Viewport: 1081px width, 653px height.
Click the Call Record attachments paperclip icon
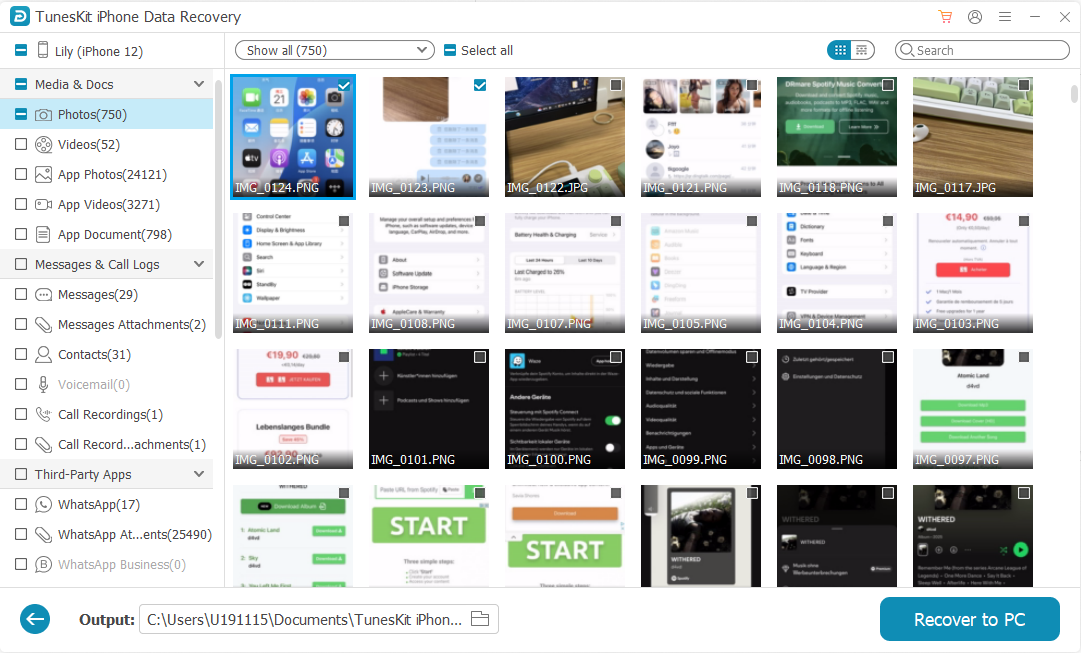pyautogui.click(x=43, y=444)
